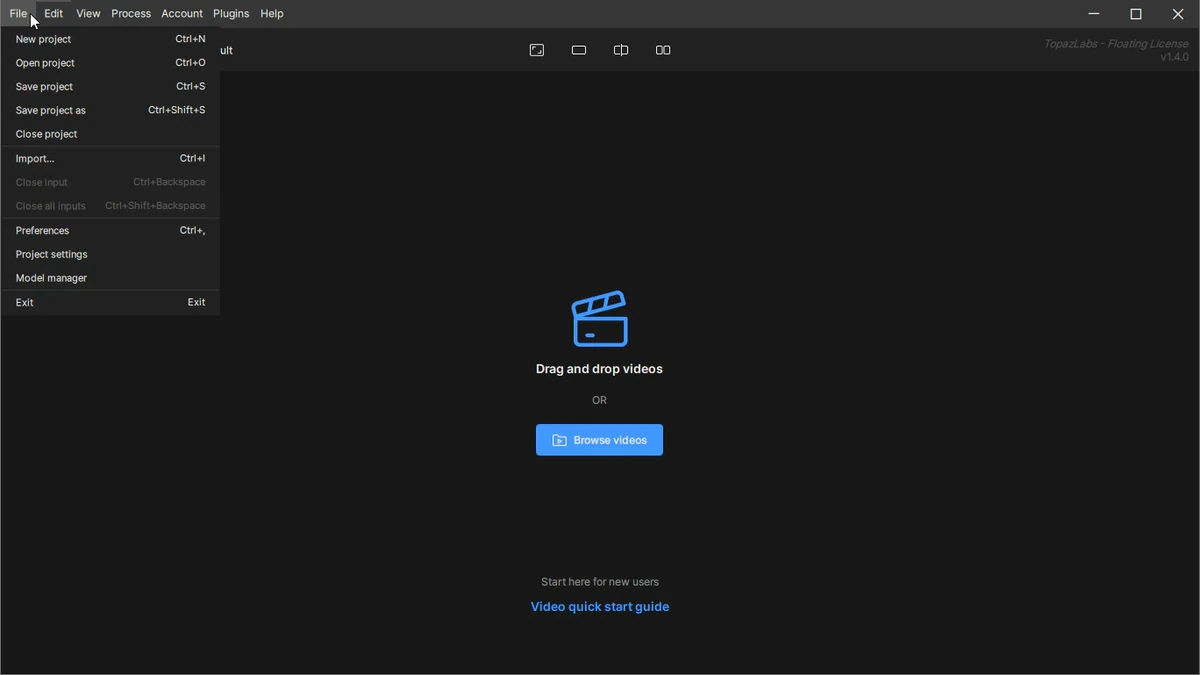
Task: Switch to split view layout icon
Action: [x=621, y=50]
